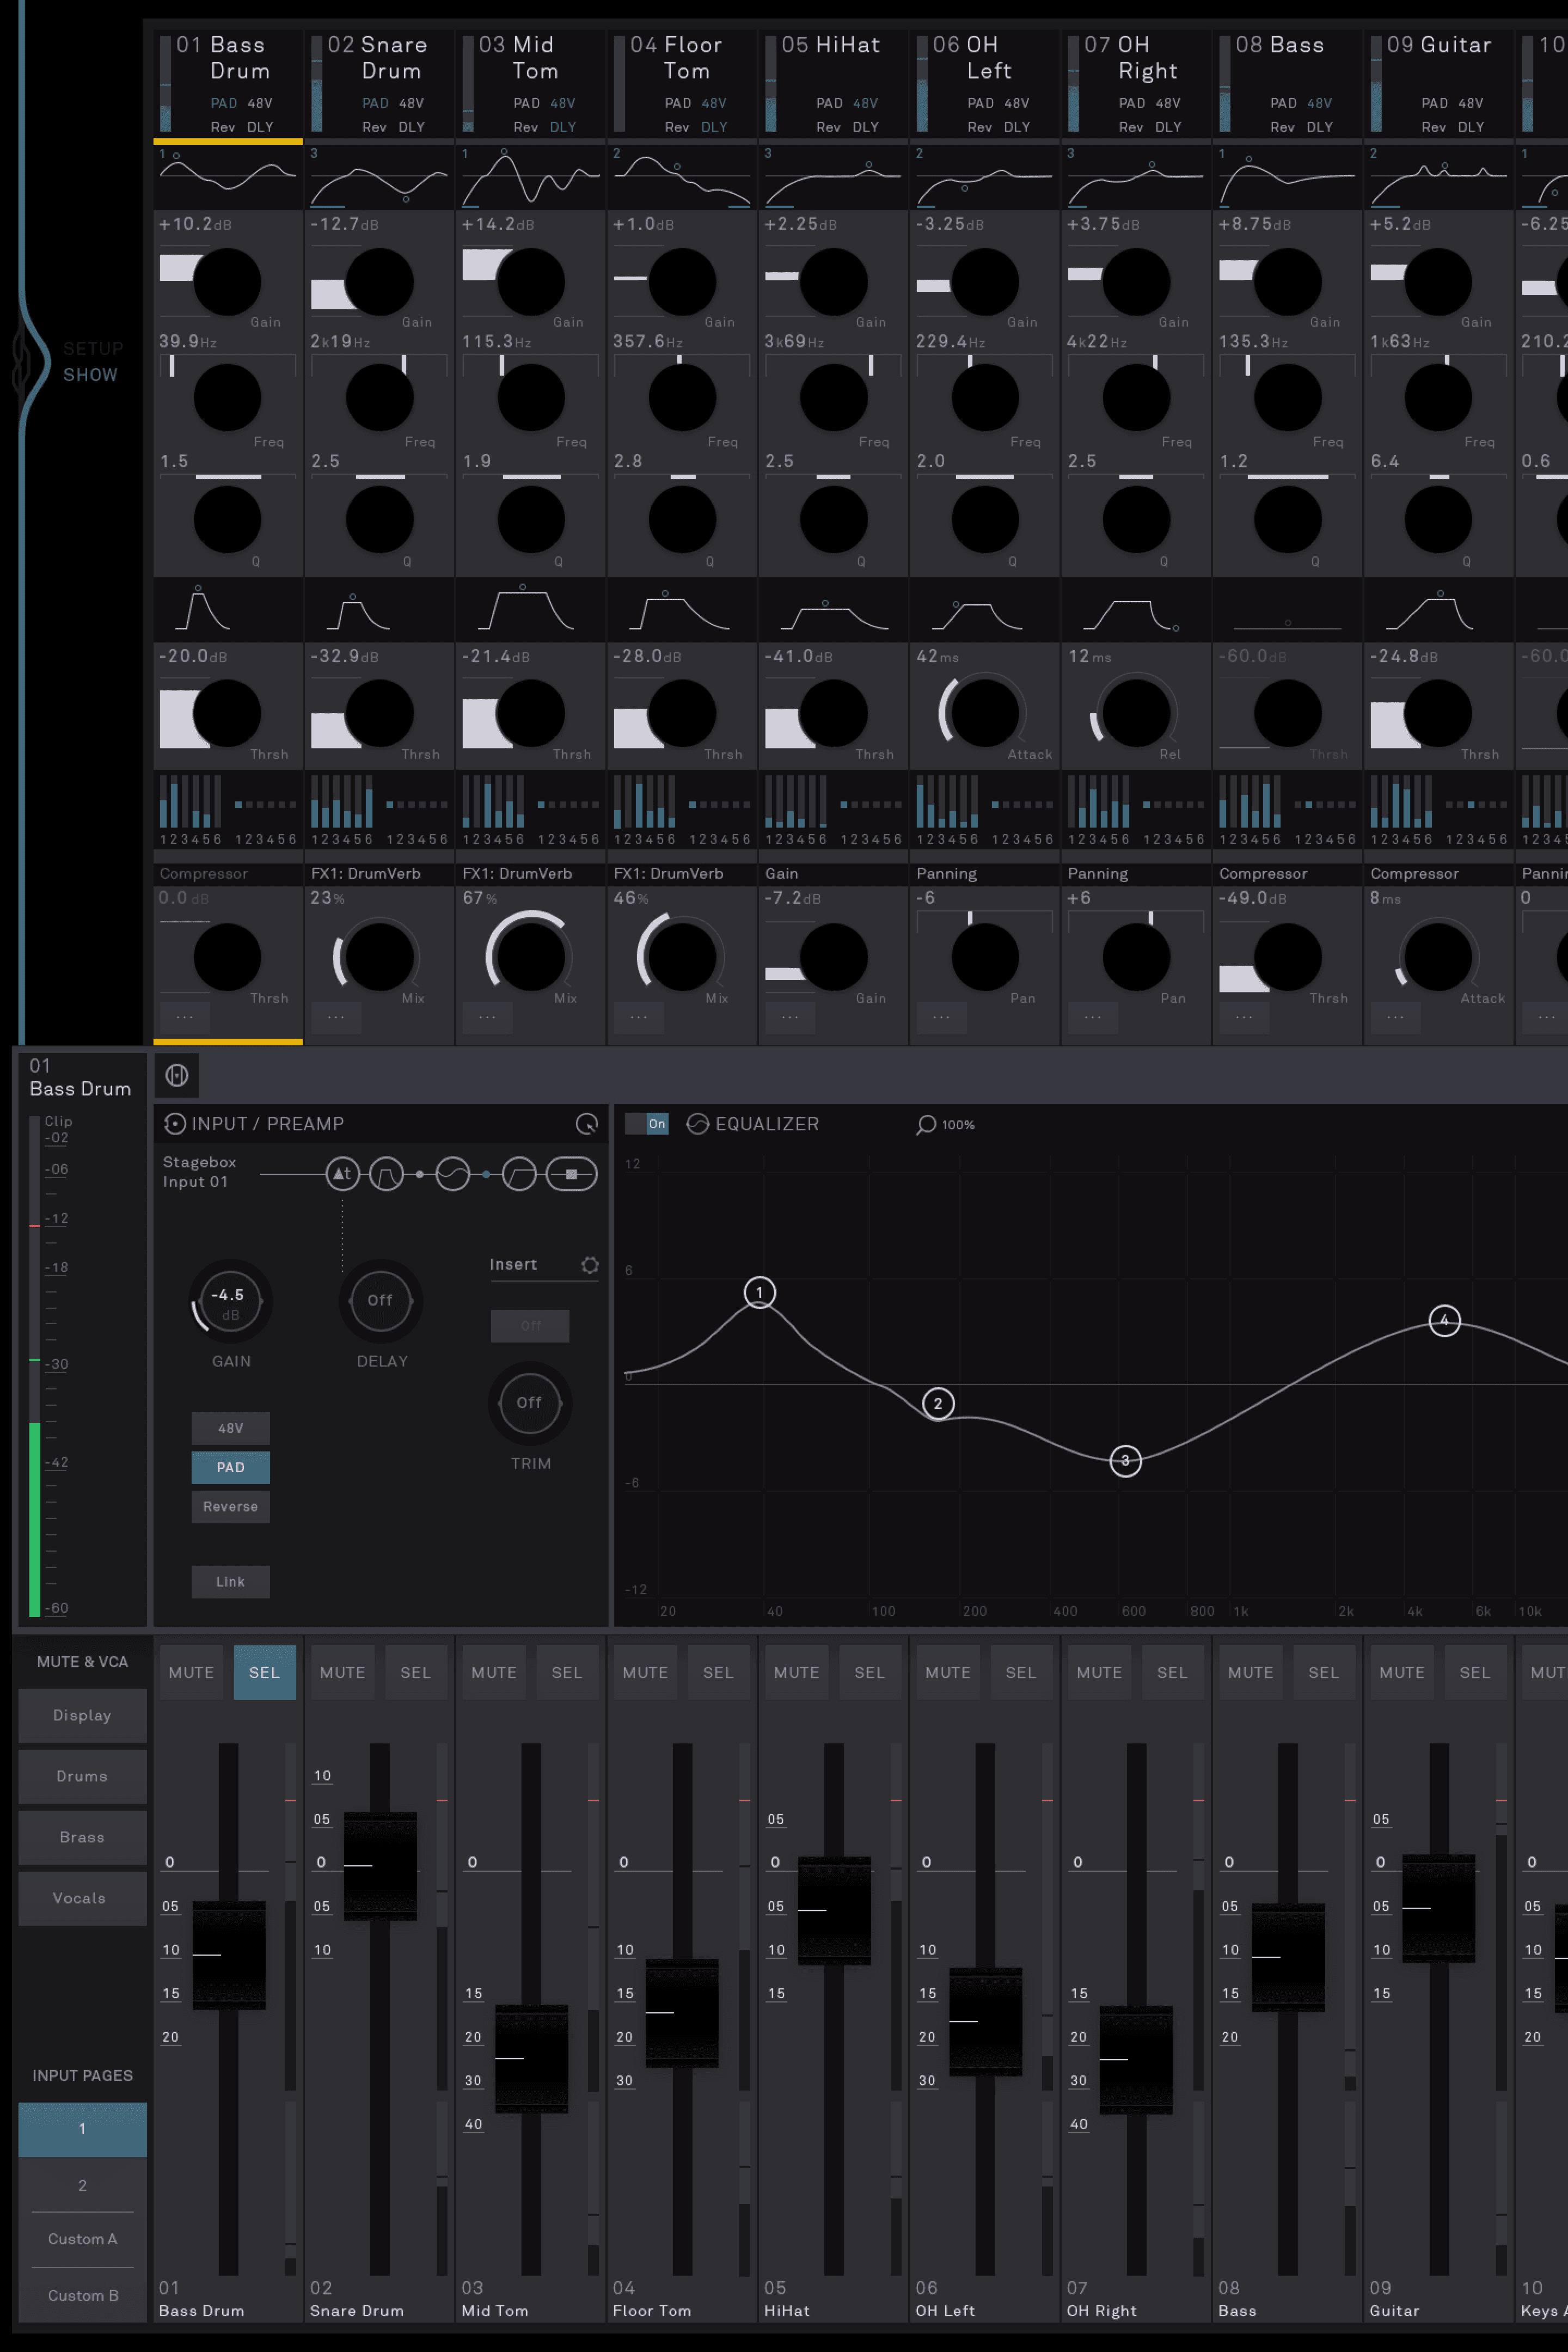Select the dynamics stage icon in signal chain
This screenshot has width=1568, height=2352.
pyautogui.click(x=519, y=1174)
